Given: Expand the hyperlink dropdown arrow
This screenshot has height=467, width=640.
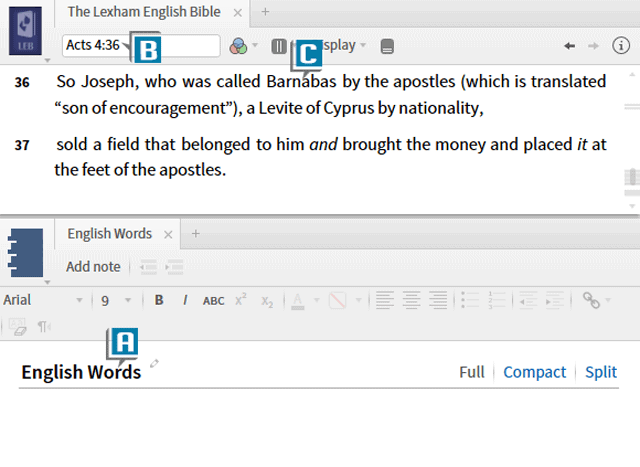Looking at the screenshot, I should (x=608, y=300).
